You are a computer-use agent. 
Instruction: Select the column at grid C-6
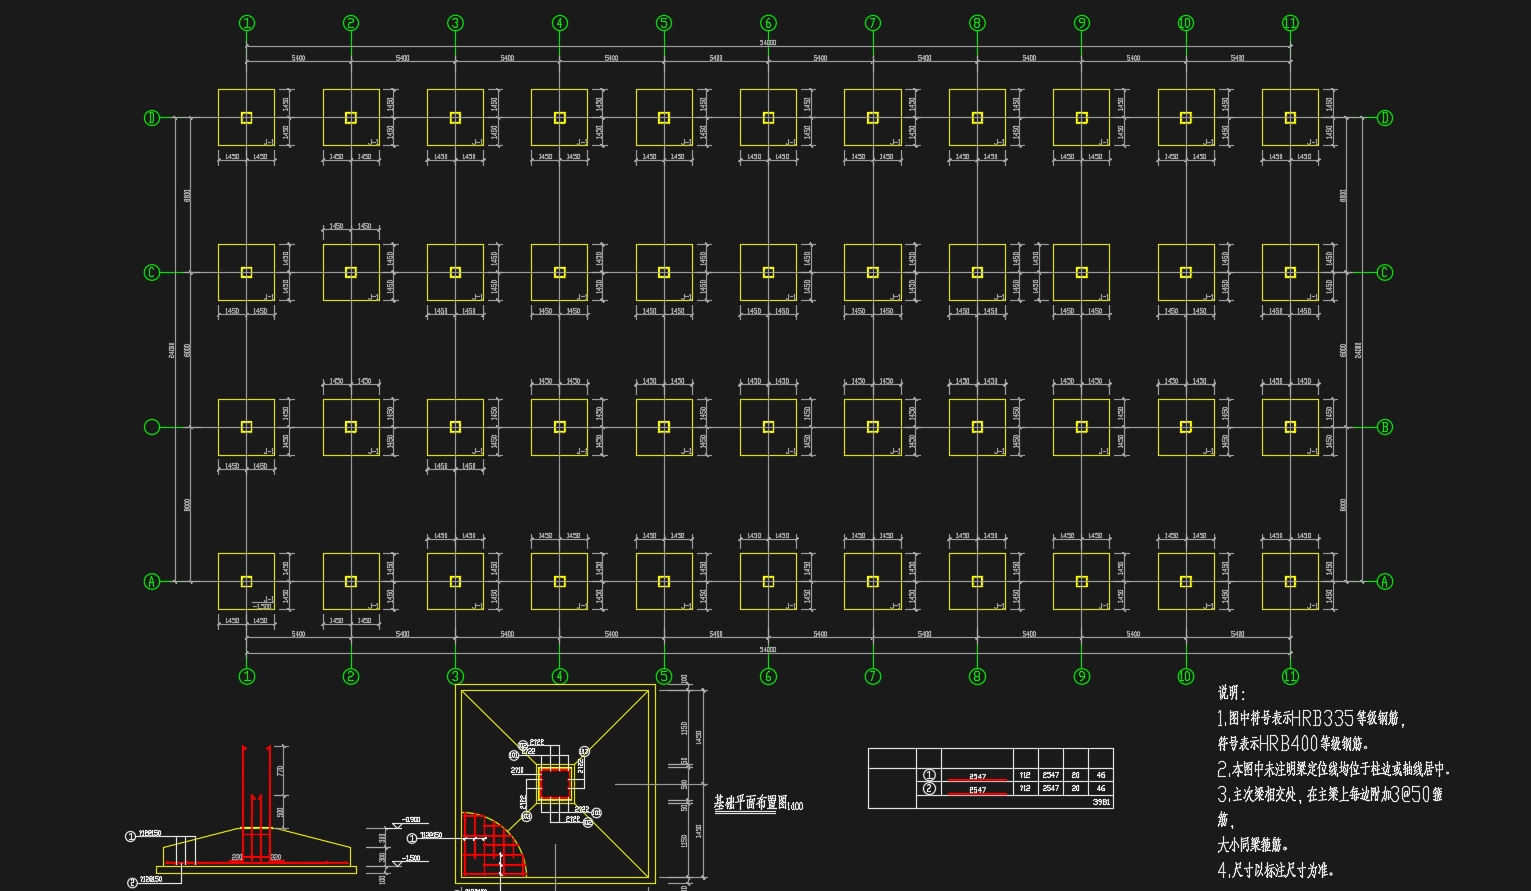(768, 272)
